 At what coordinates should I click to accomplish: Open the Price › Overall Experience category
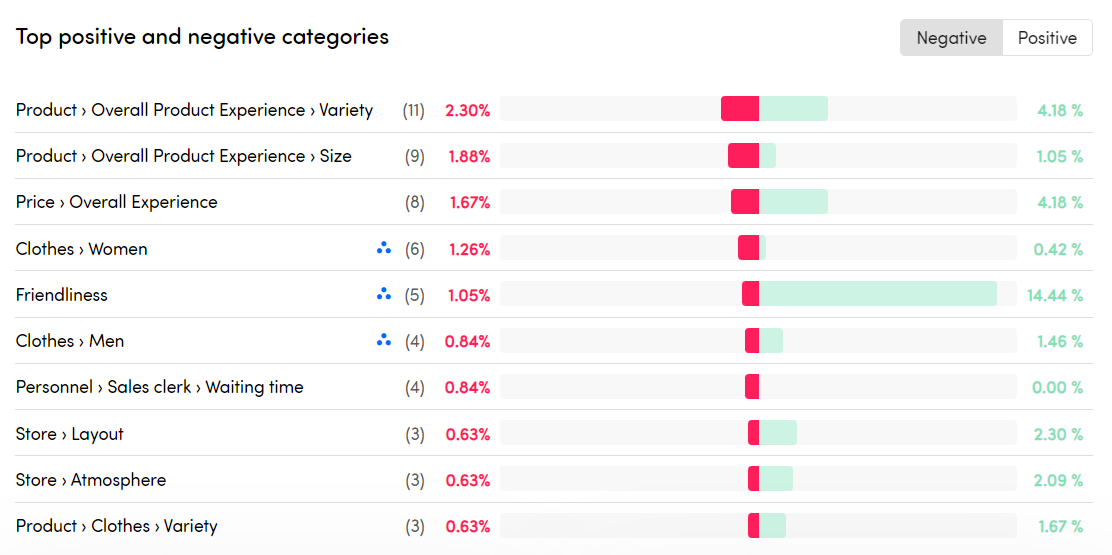pos(116,202)
